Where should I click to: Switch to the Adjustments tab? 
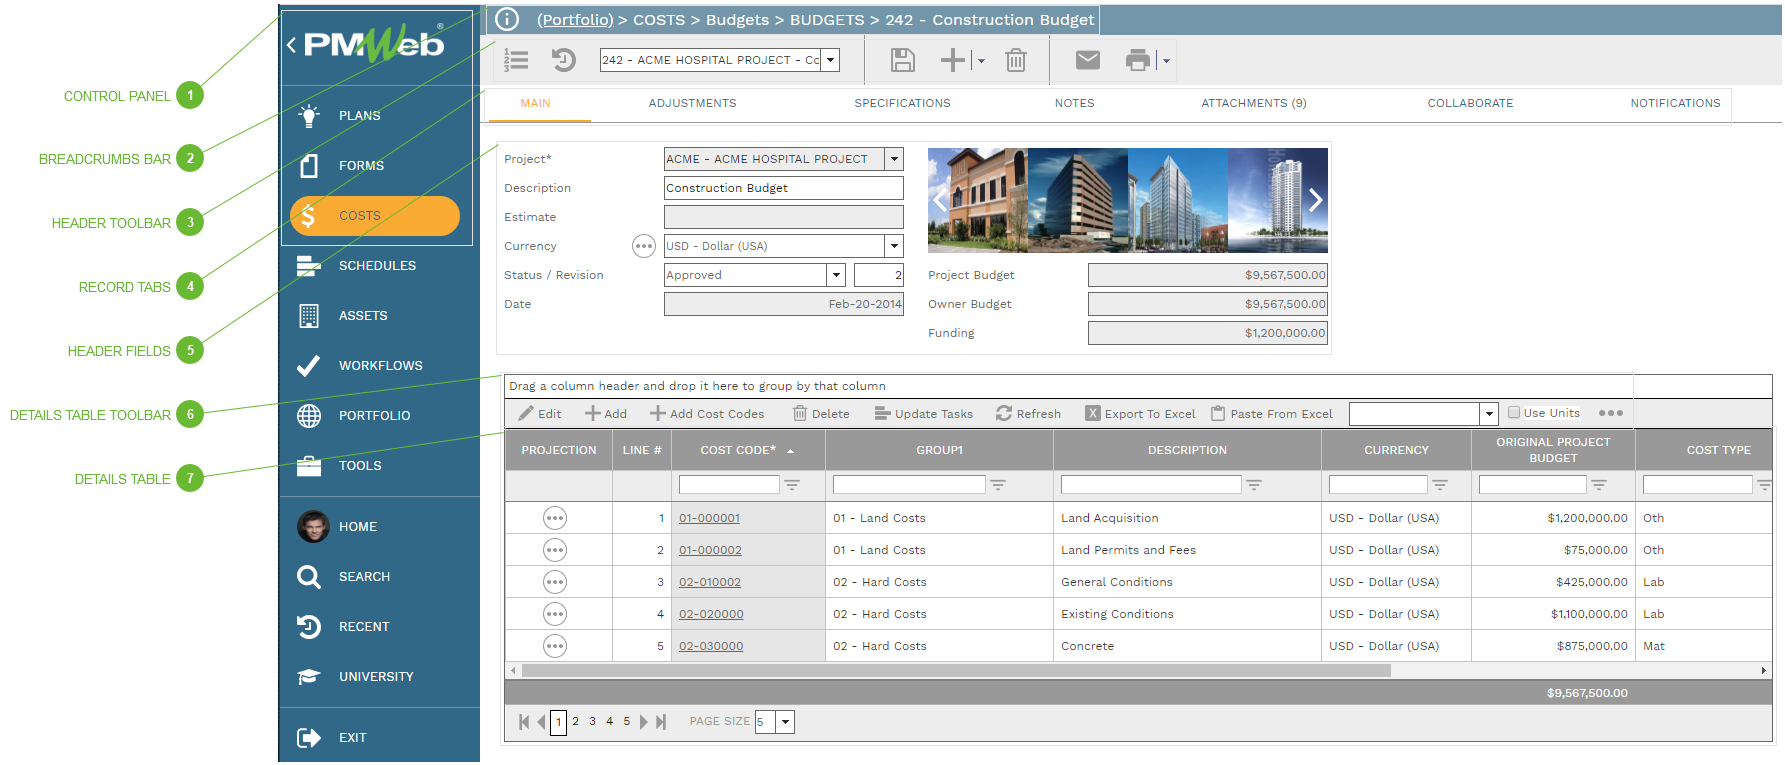pyautogui.click(x=692, y=103)
